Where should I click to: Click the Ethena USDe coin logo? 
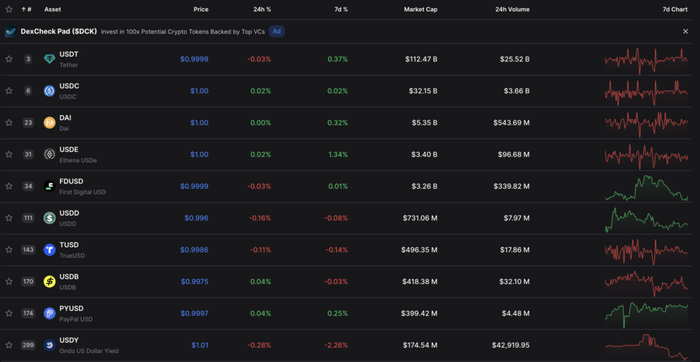pyautogui.click(x=49, y=154)
